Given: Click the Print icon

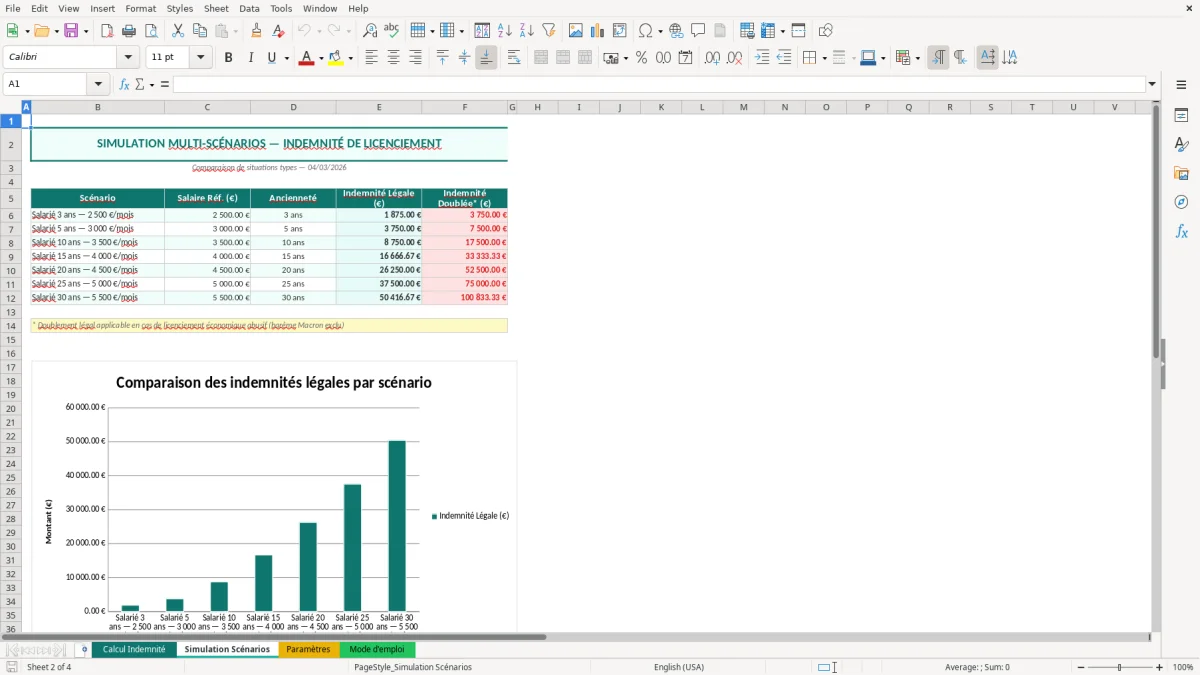Looking at the screenshot, I should click(x=129, y=31).
